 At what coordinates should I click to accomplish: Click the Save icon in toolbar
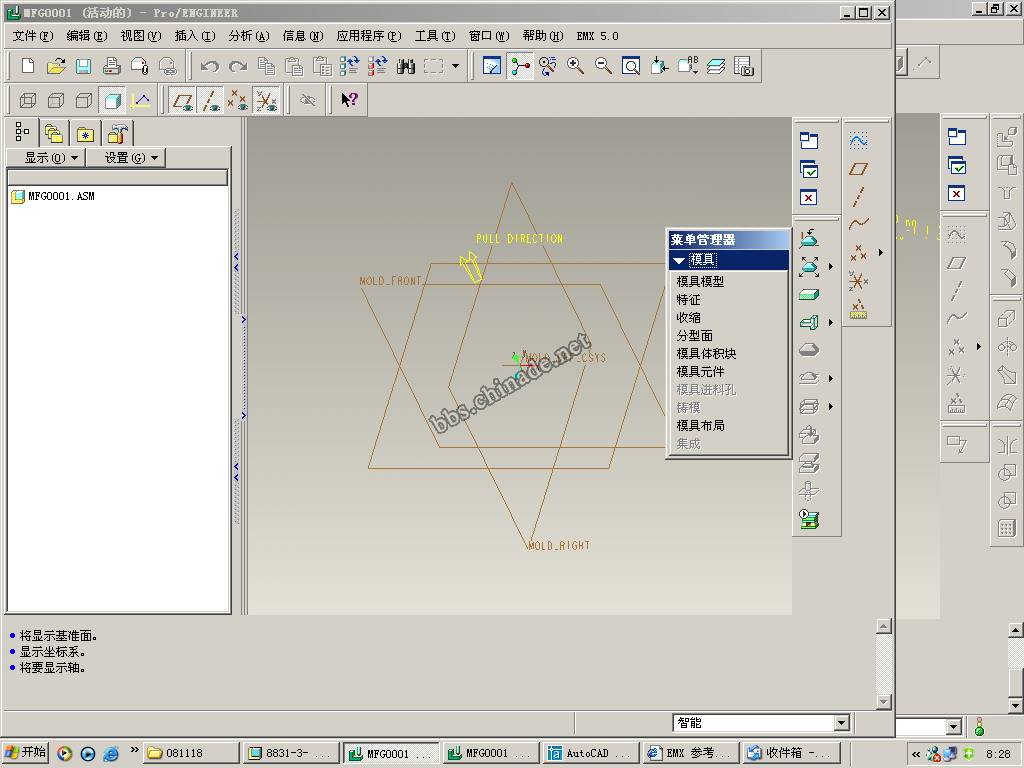(84, 66)
